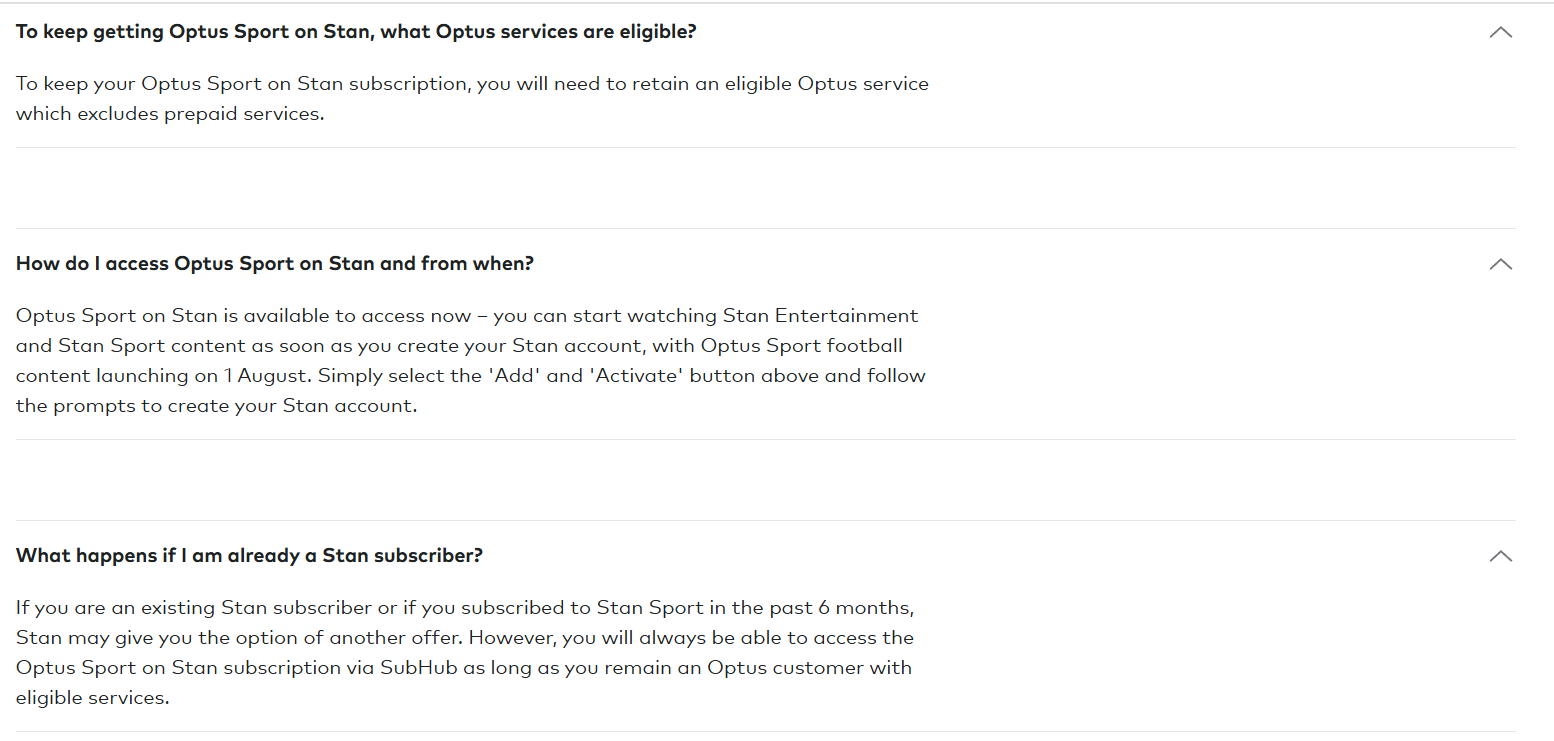Click the 'To keep your Optus Sport' answer paragraph
Screen dimensions: 1554x741
[472, 99]
